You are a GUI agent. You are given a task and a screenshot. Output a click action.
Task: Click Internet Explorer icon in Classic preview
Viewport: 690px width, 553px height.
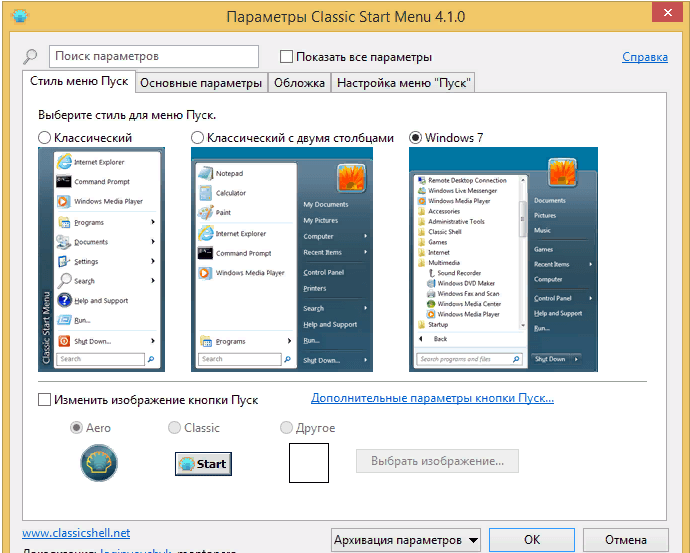pyautogui.click(x=64, y=162)
